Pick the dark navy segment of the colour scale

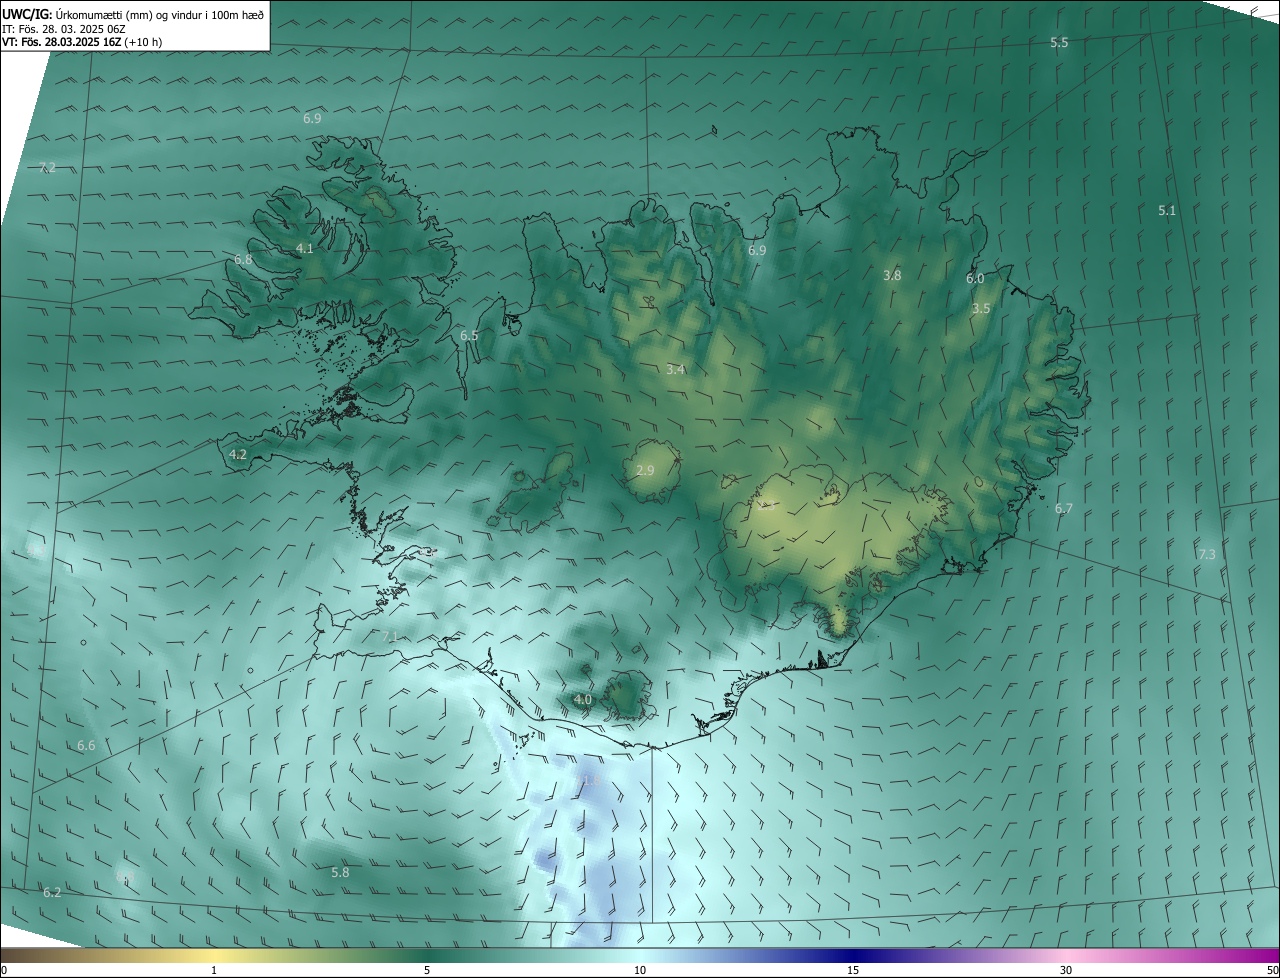point(853,955)
